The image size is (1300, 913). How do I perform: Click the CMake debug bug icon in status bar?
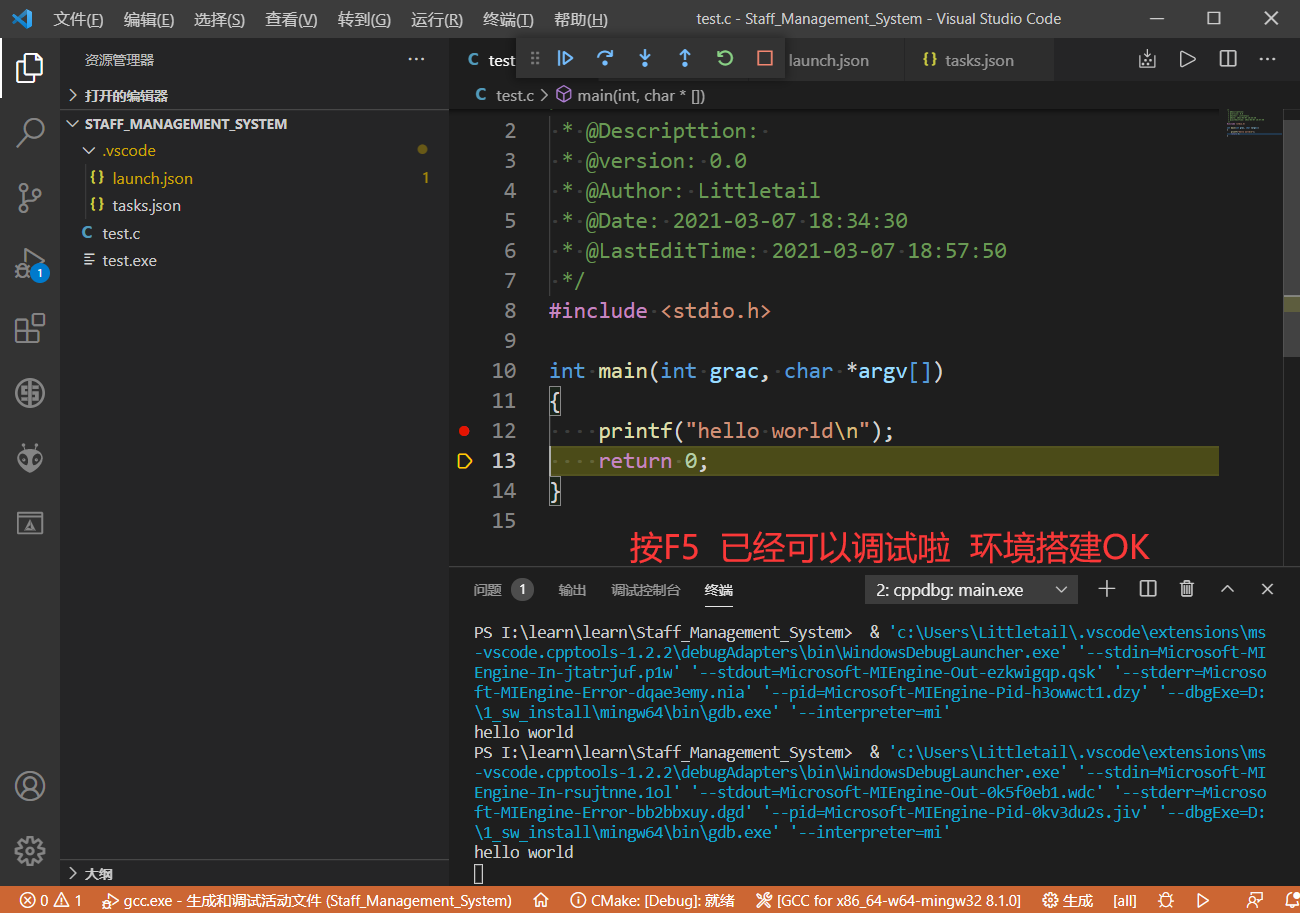(x=1166, y=900)
